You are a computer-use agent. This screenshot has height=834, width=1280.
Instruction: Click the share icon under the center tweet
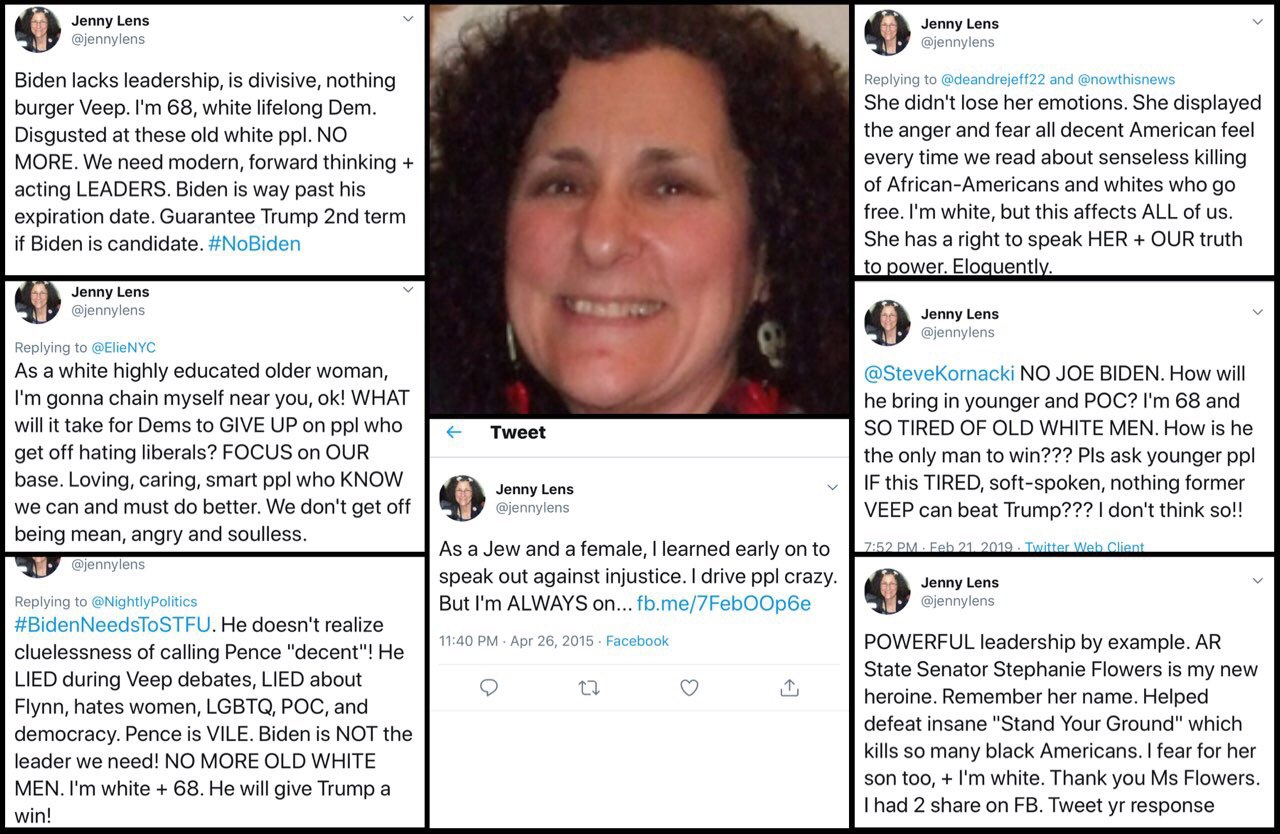(x=789, y=687)
